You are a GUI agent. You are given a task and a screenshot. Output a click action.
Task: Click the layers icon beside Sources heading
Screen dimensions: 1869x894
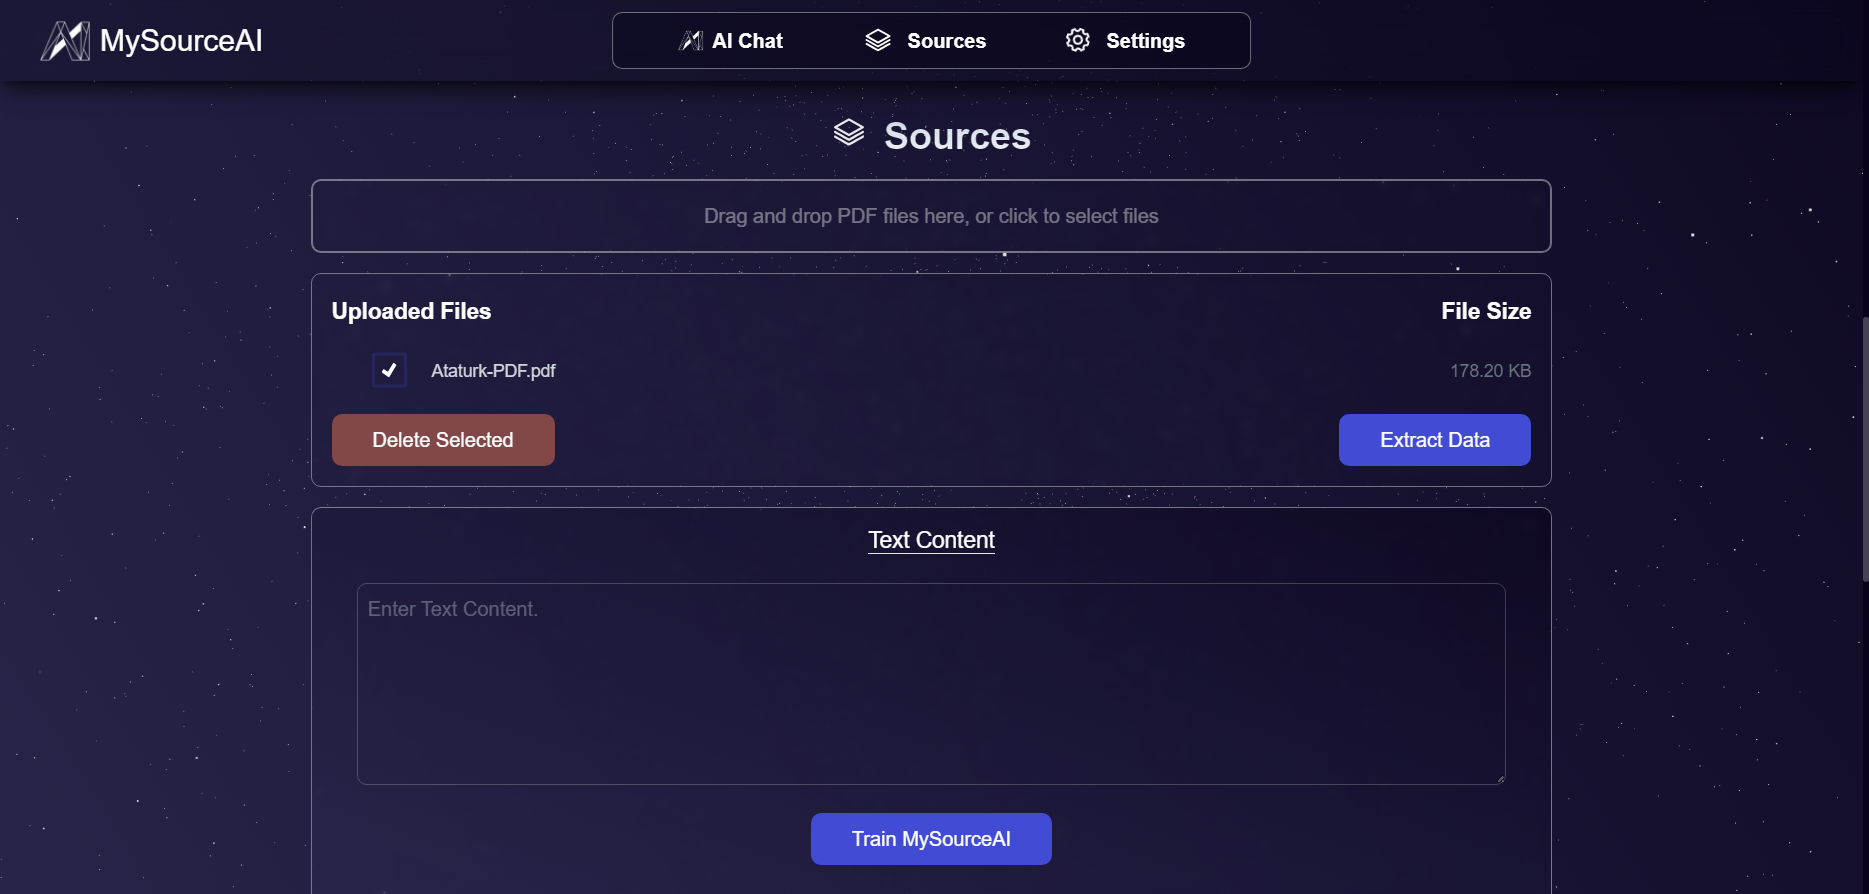click(x=849, y=133)
